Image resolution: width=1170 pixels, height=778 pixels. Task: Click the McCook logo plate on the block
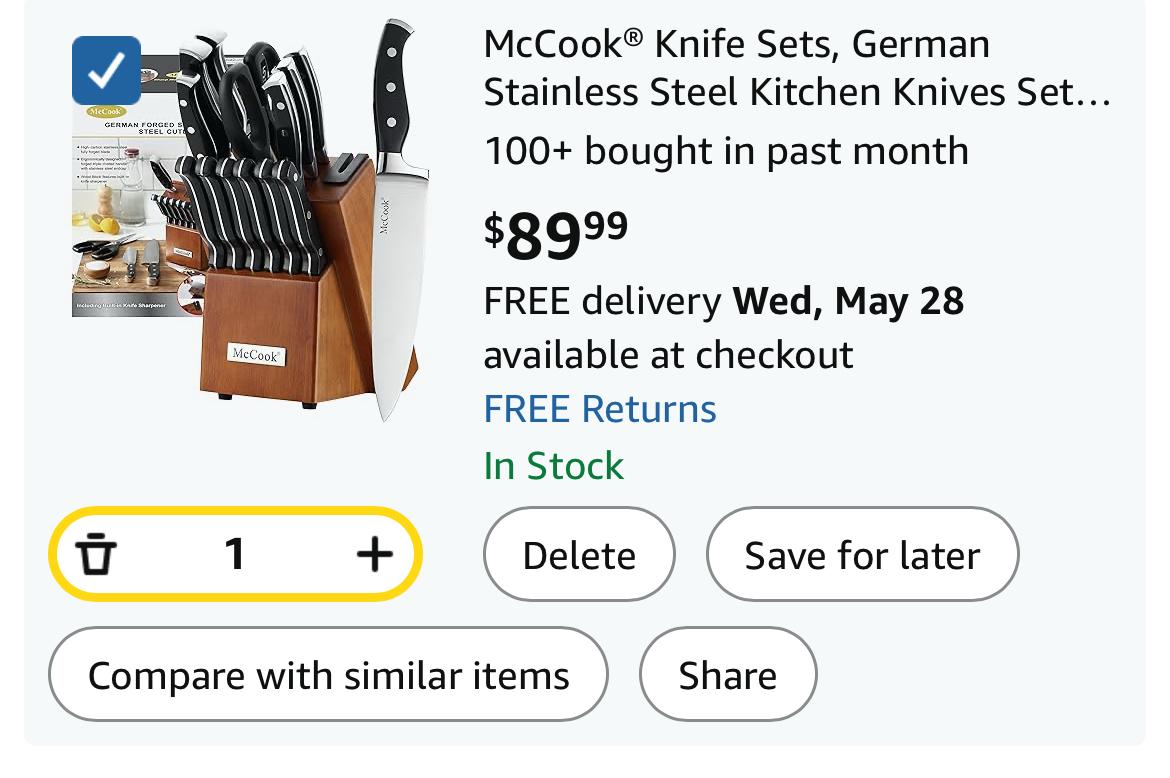click(256, 354)
